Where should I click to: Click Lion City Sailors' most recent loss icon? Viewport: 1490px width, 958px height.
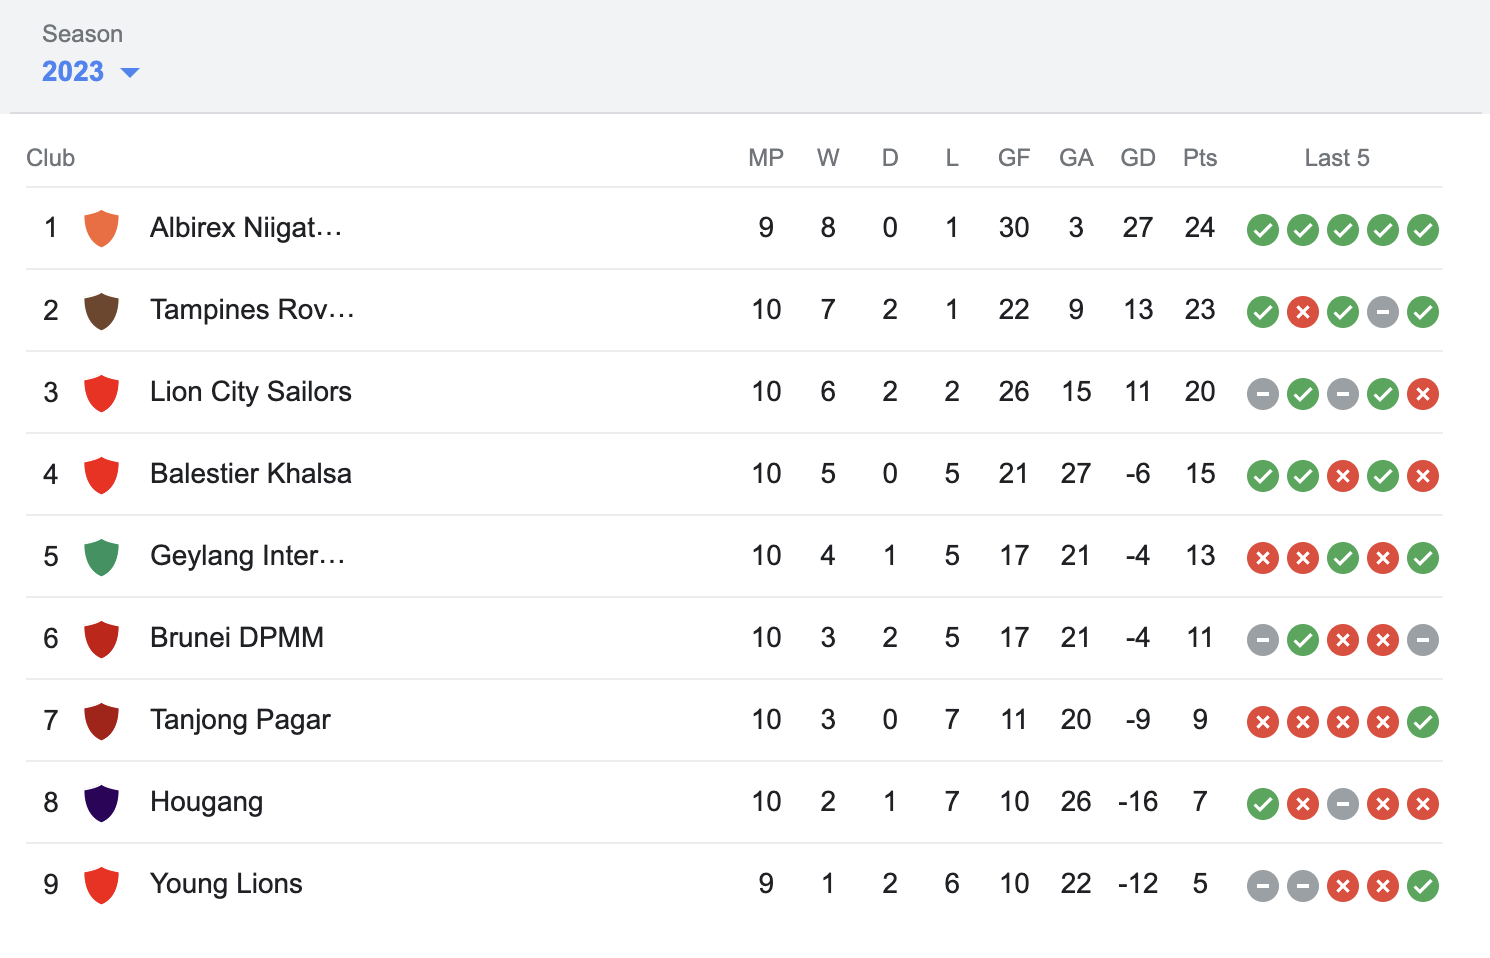(x=1422, y=393)
